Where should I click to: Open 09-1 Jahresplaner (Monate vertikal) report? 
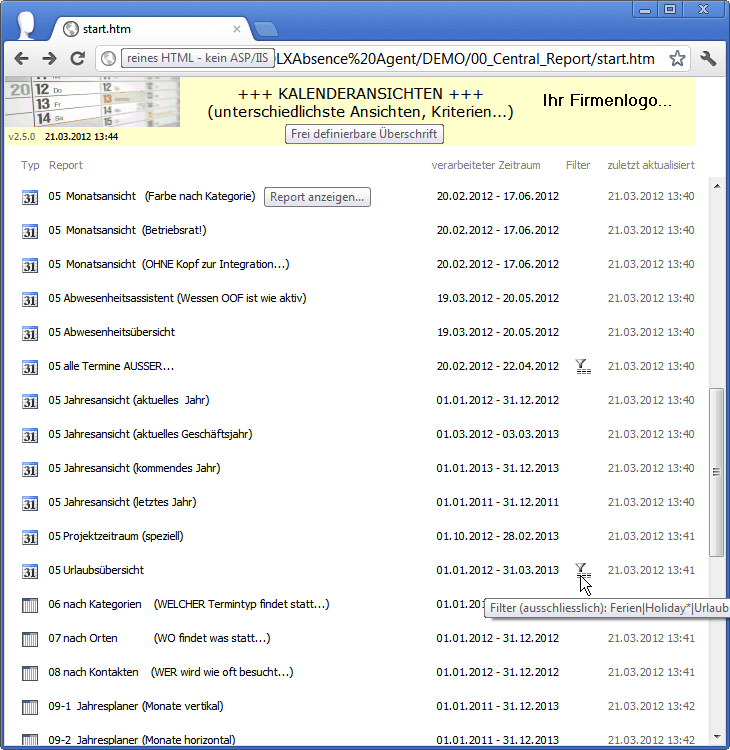[135, 706]
